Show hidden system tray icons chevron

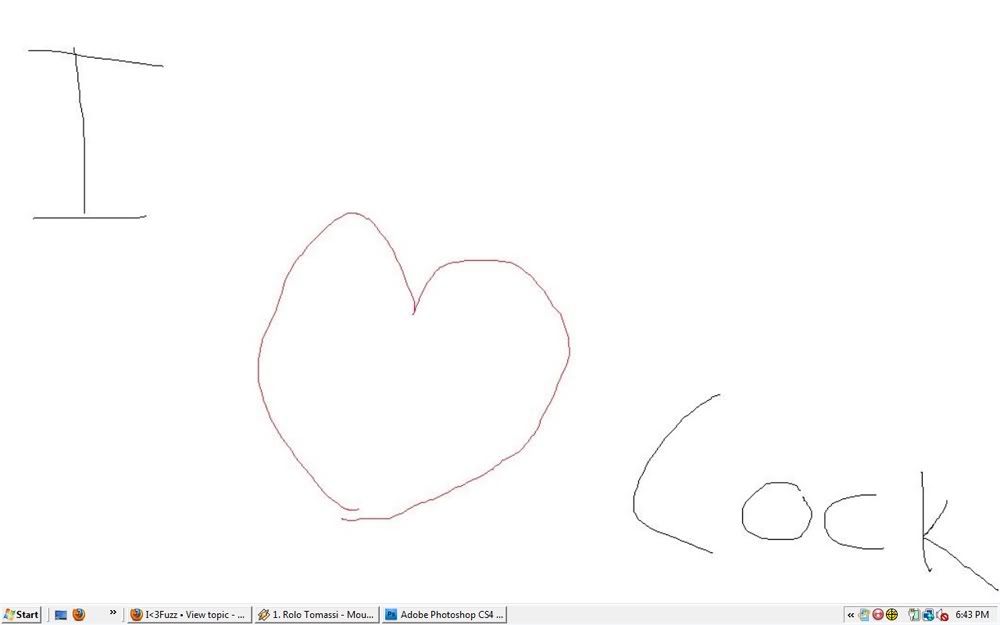[x=851, y=615]
